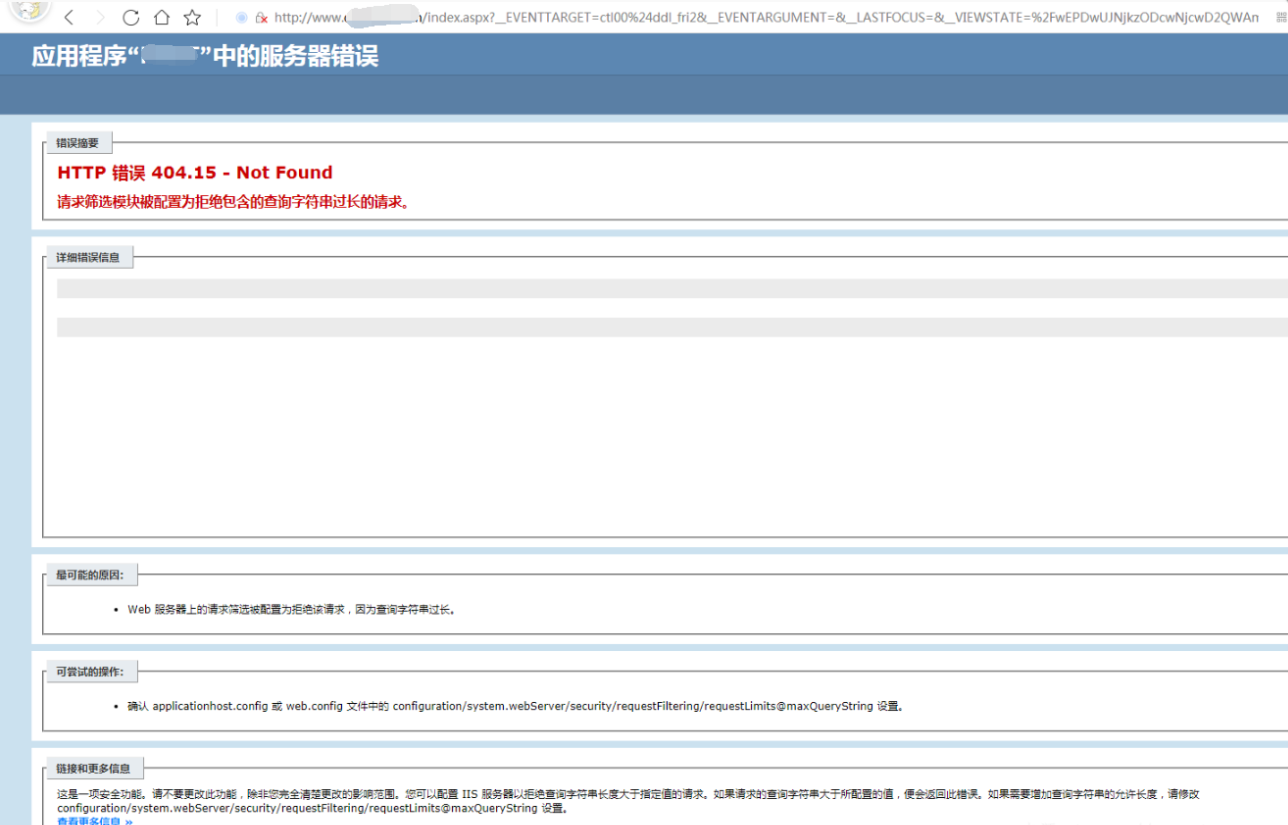Screen dimensions: 1288x825
Task: Click the browser back arrow
Action: 69,17
